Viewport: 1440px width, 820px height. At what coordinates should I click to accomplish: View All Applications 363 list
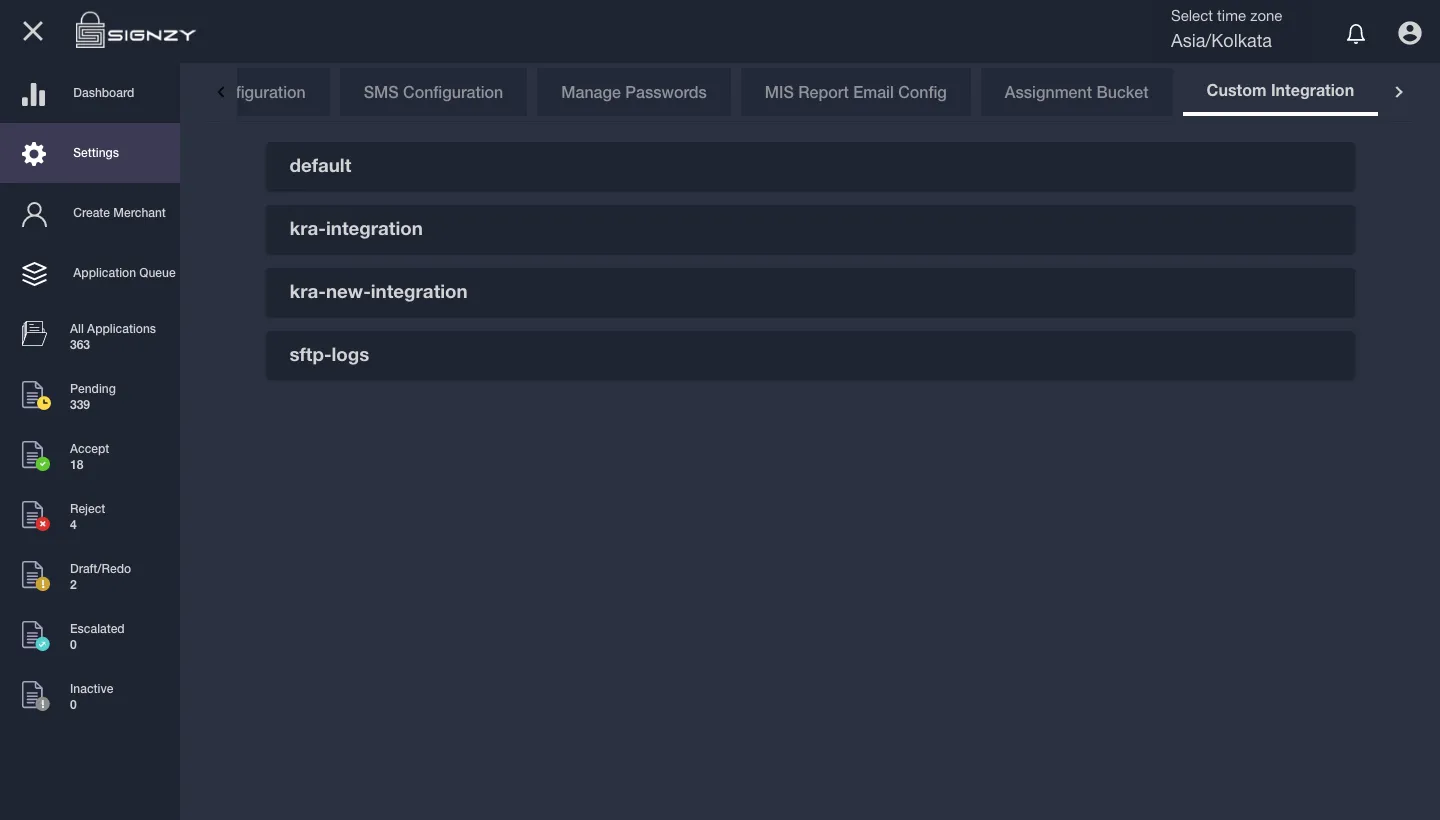(113, 337)
